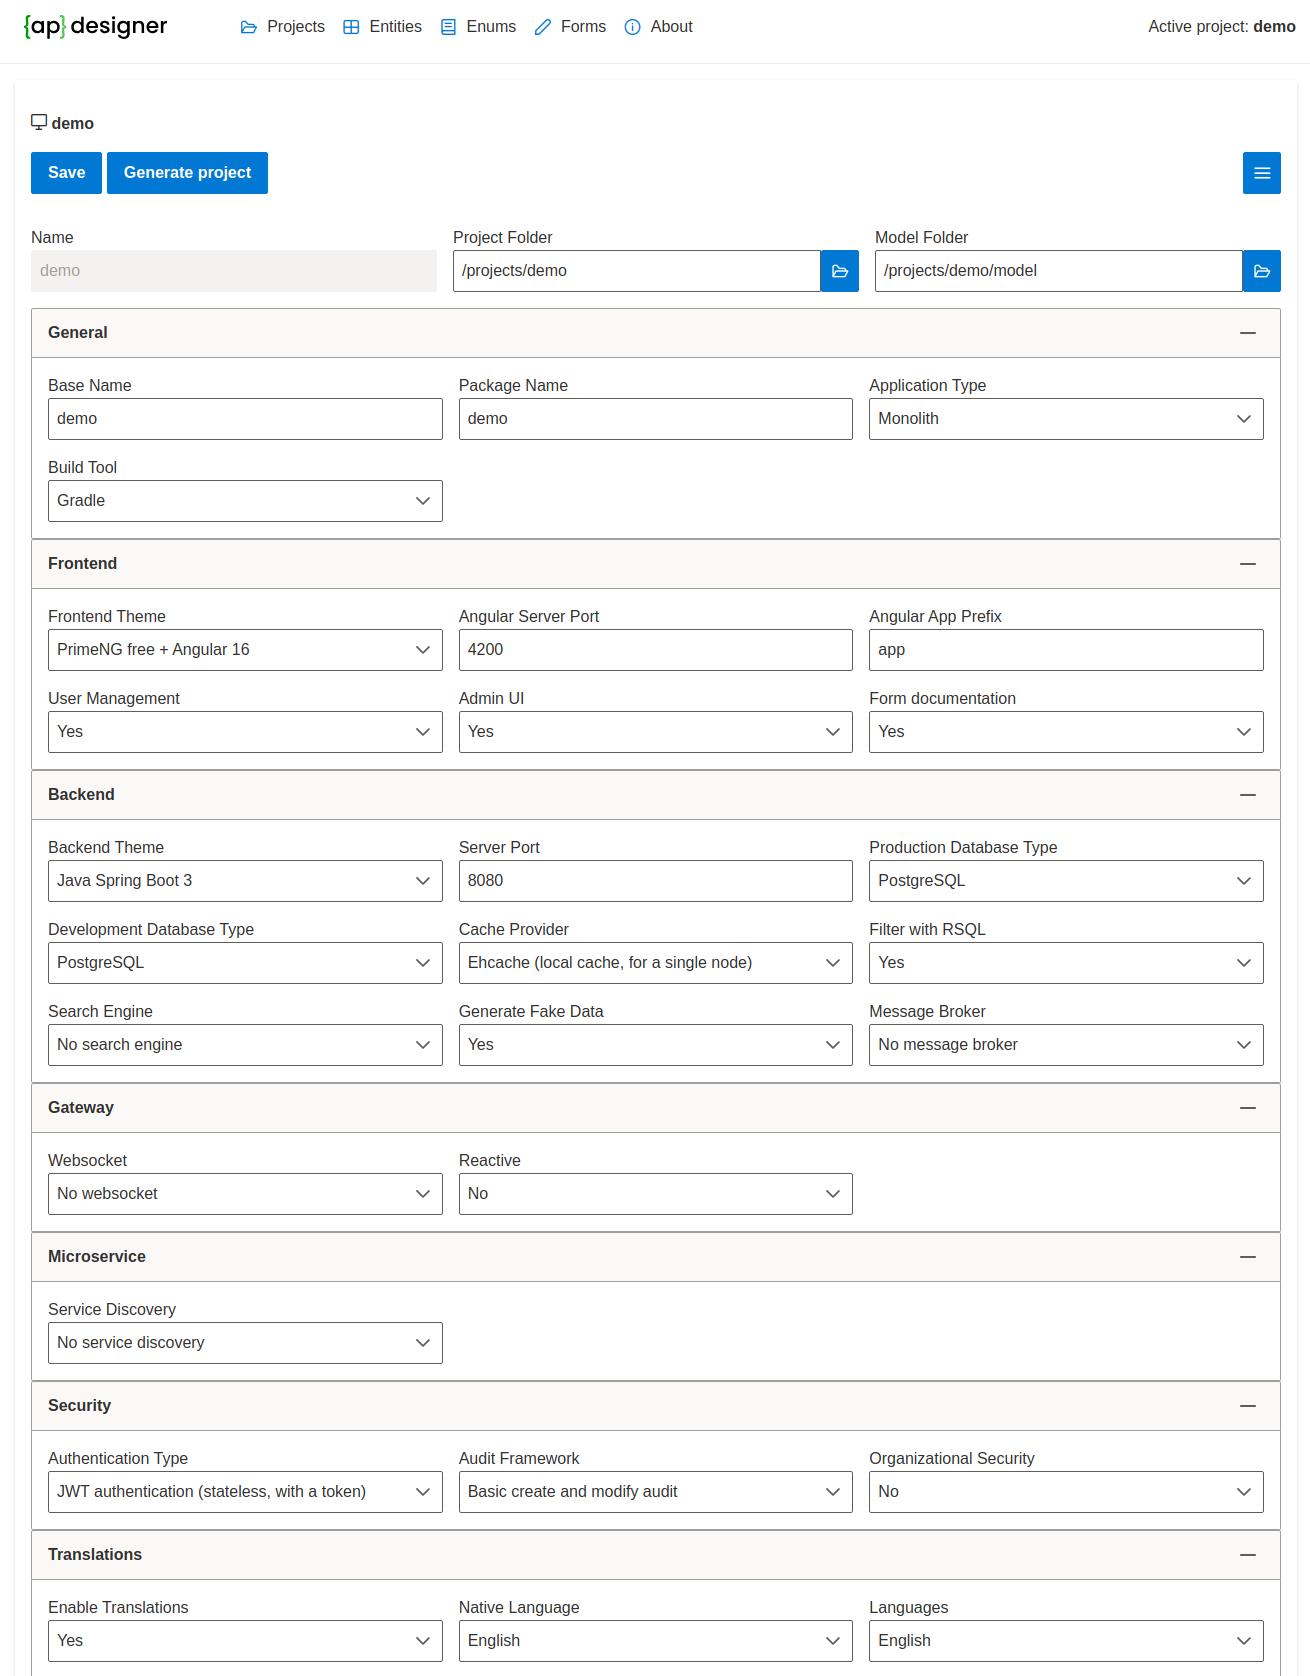
Task: Open the Build Tool dropdown
Action: click(245, 501)
